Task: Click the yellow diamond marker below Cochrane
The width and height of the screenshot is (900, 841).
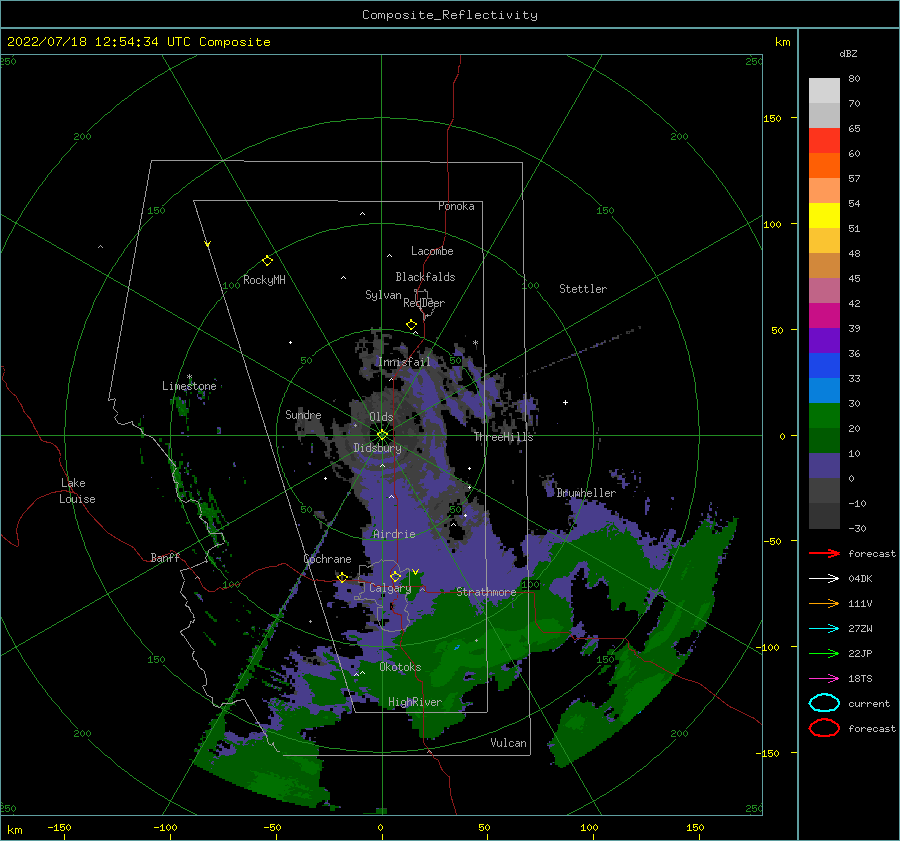Action: (x=342, y=577)
